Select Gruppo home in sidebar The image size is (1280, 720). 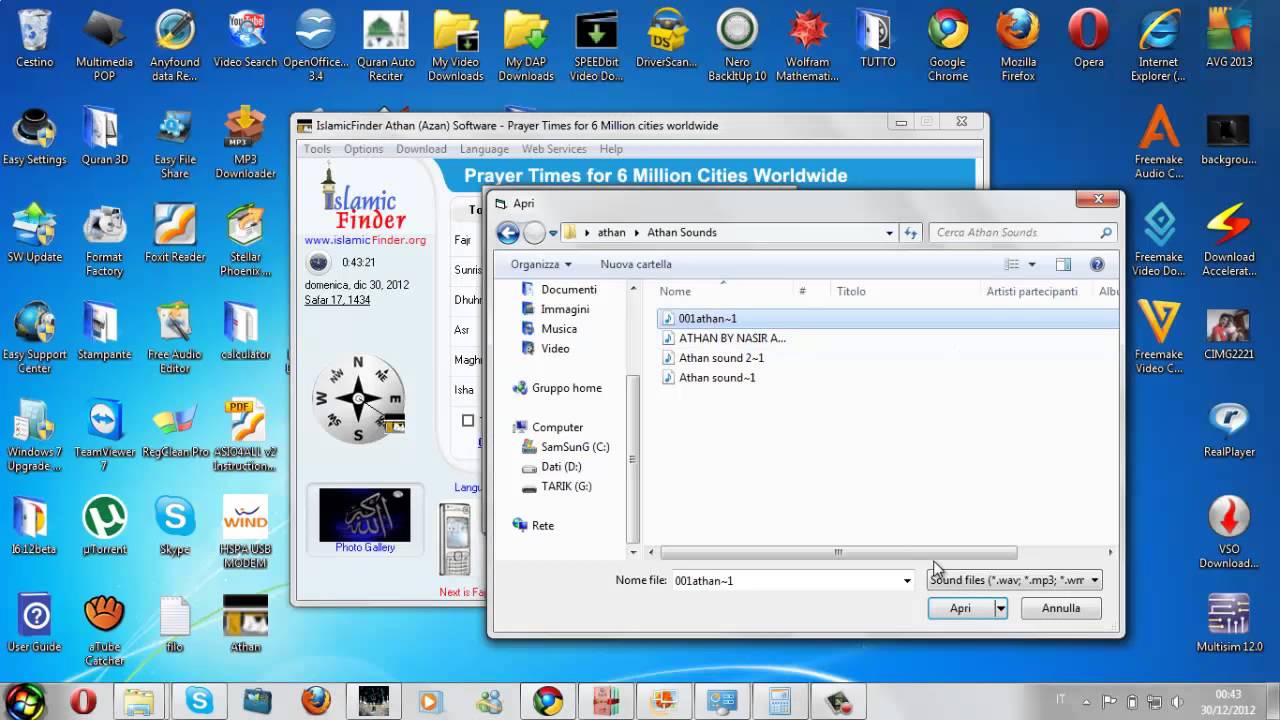(x=566, y=388)
